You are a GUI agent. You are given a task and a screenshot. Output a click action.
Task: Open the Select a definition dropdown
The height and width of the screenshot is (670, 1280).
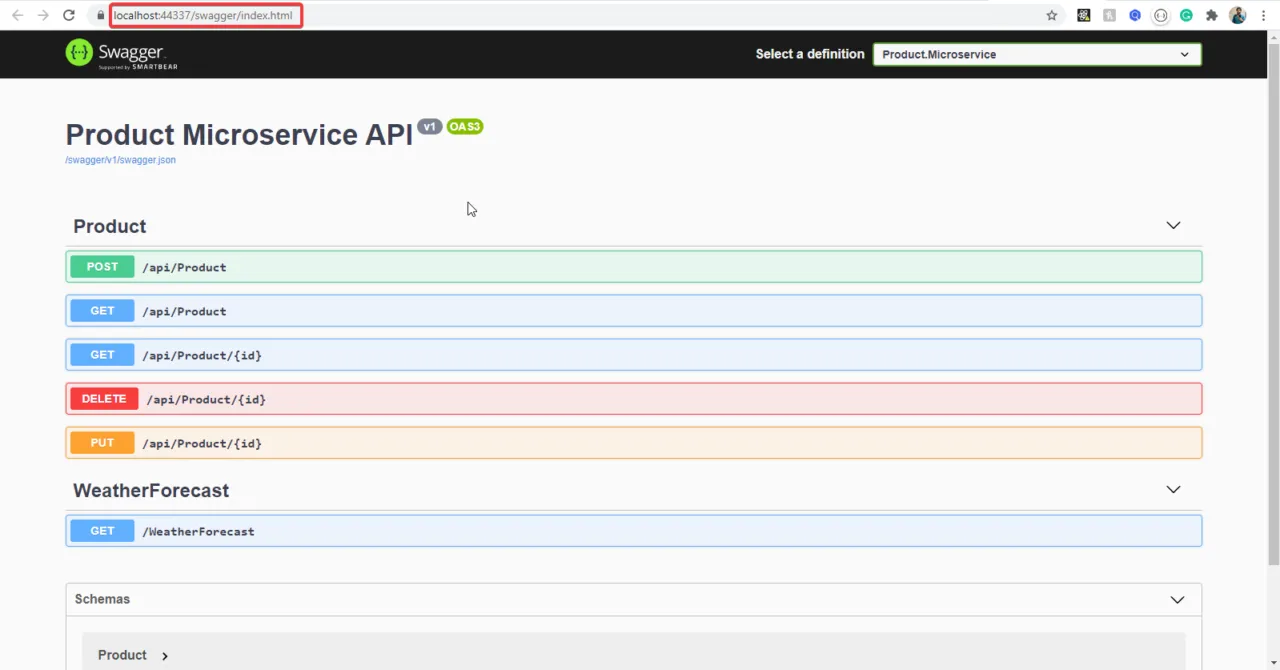pos(1037,54)
